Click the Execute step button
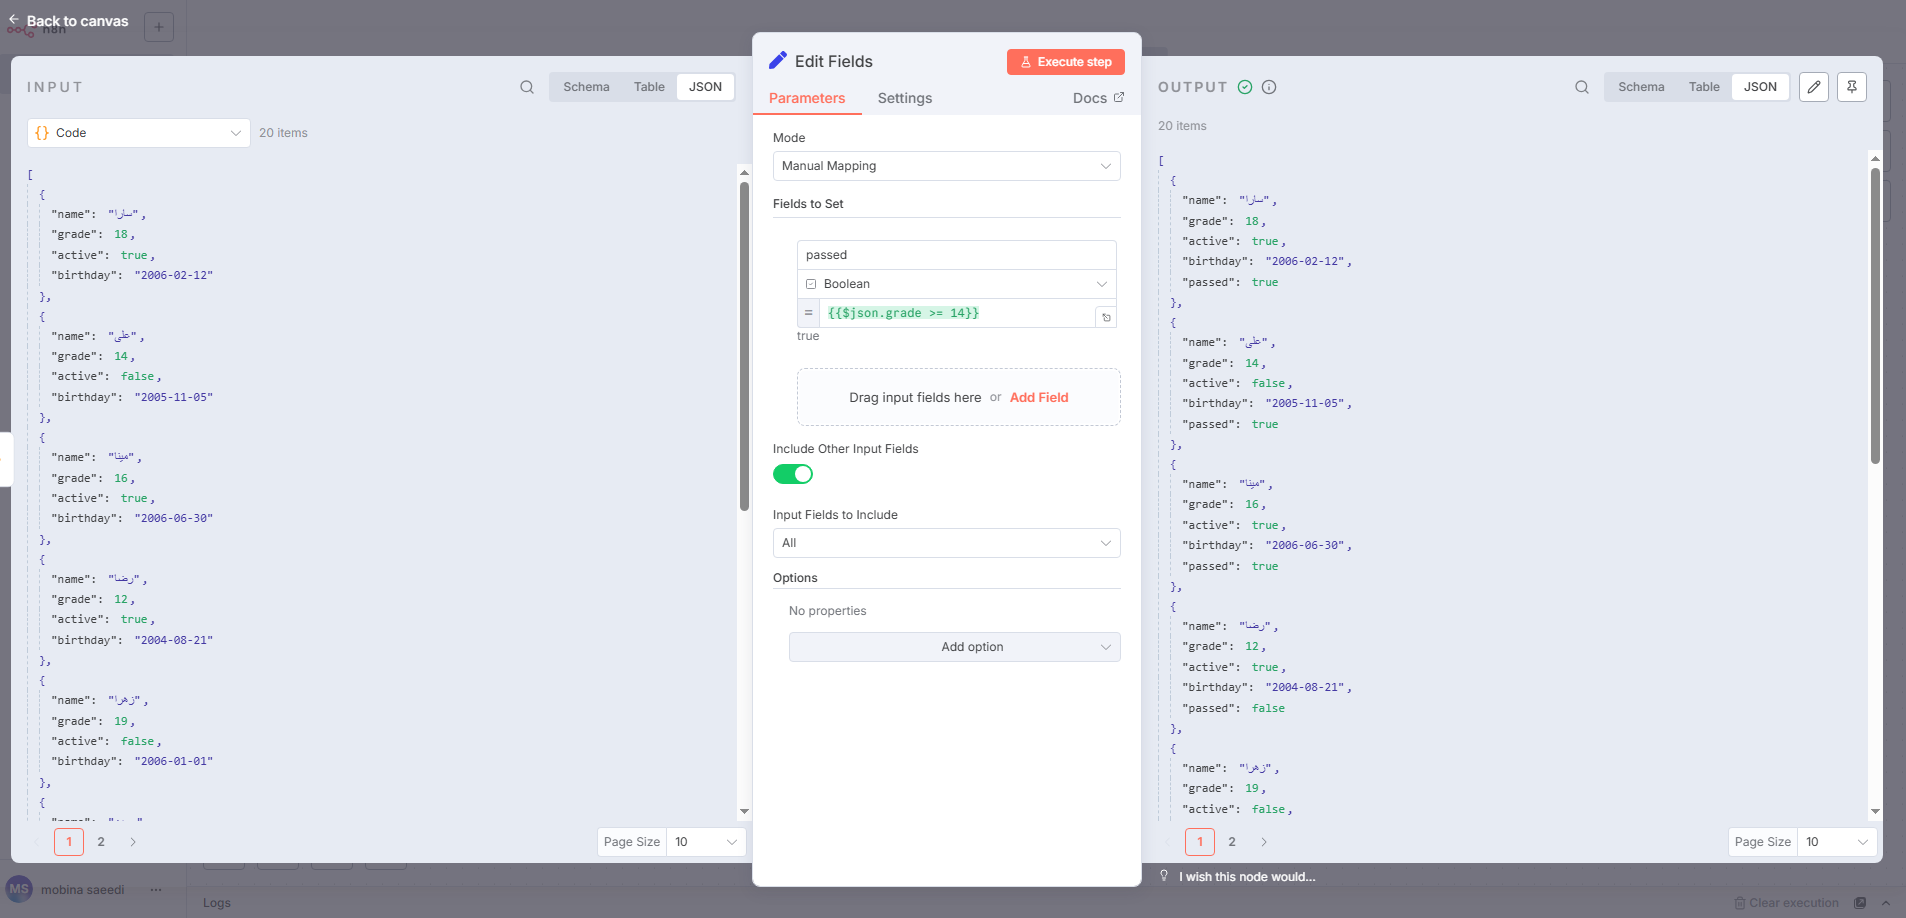Screen dimensions: 1906x918 (x=1065, y=62)
